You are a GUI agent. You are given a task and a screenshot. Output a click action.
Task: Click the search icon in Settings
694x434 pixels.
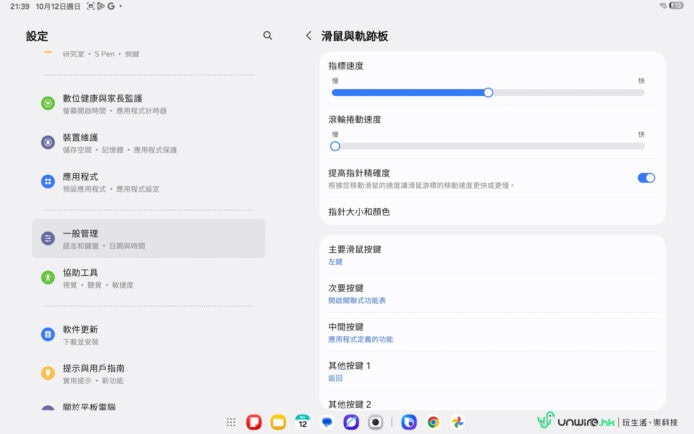[x=267, y=36]
